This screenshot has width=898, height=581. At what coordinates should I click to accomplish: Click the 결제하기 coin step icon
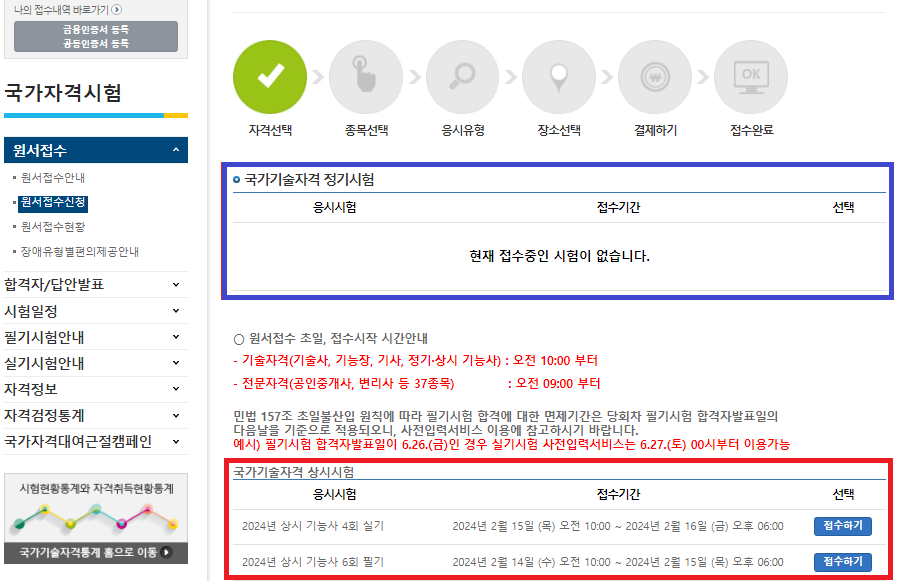click(x=655, y=76)
